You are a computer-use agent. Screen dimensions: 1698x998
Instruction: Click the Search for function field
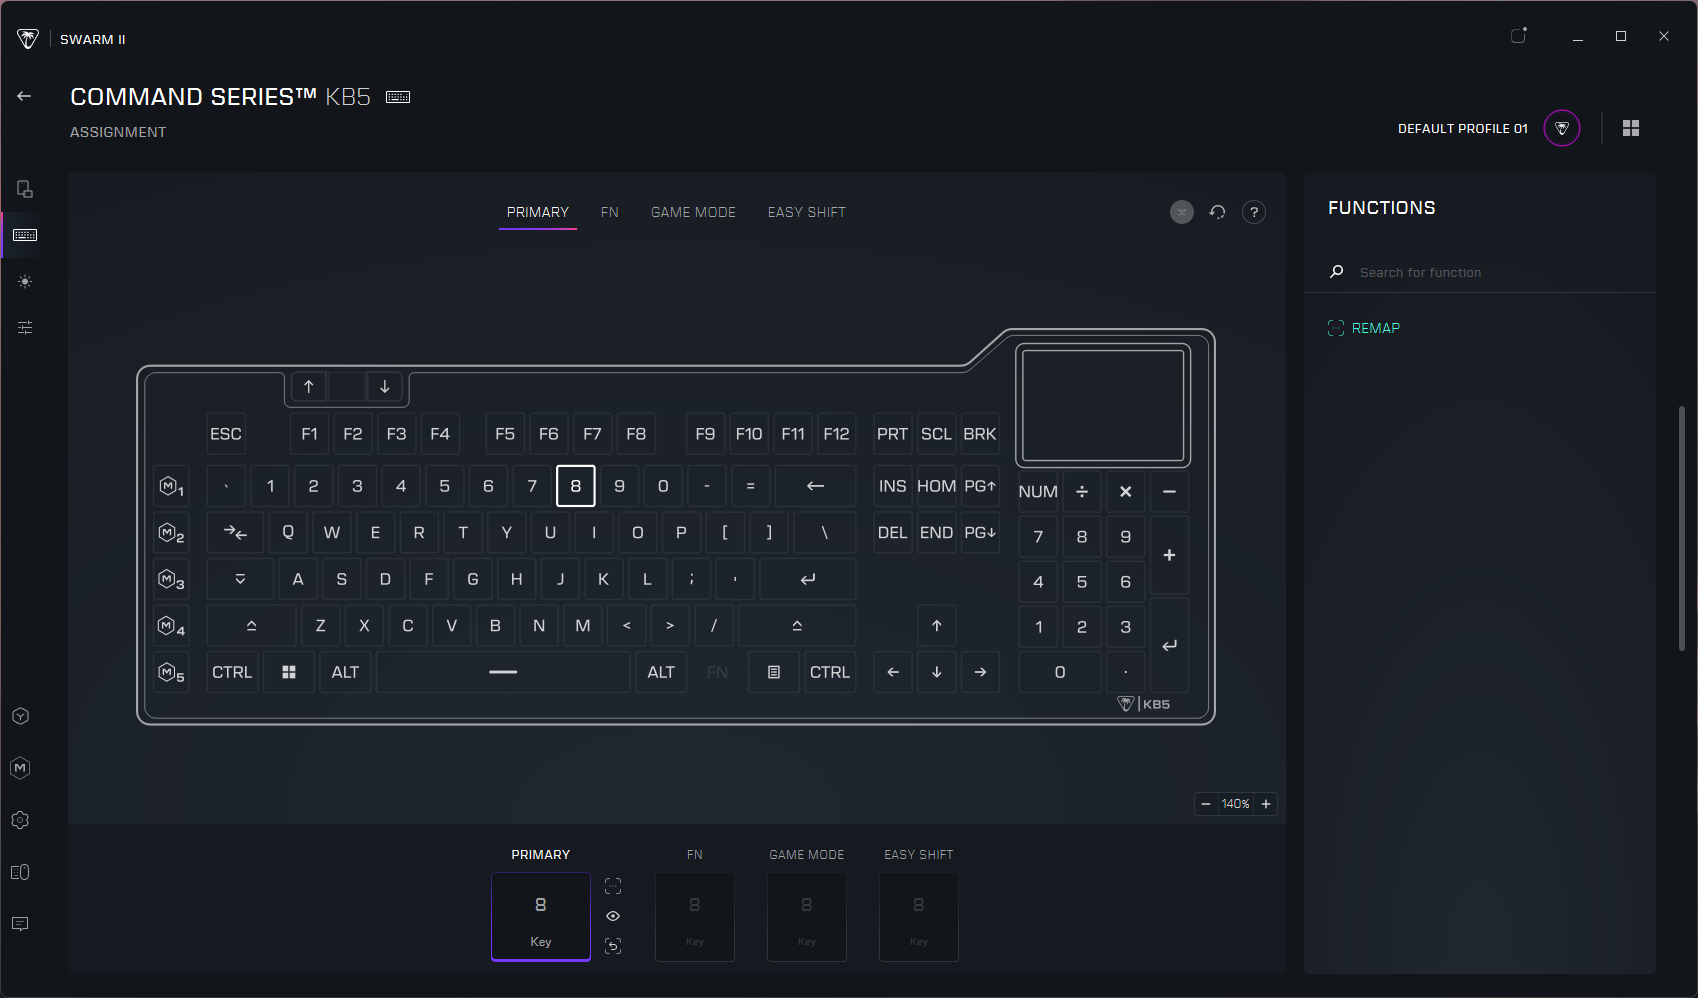[x=1480, y=272]
